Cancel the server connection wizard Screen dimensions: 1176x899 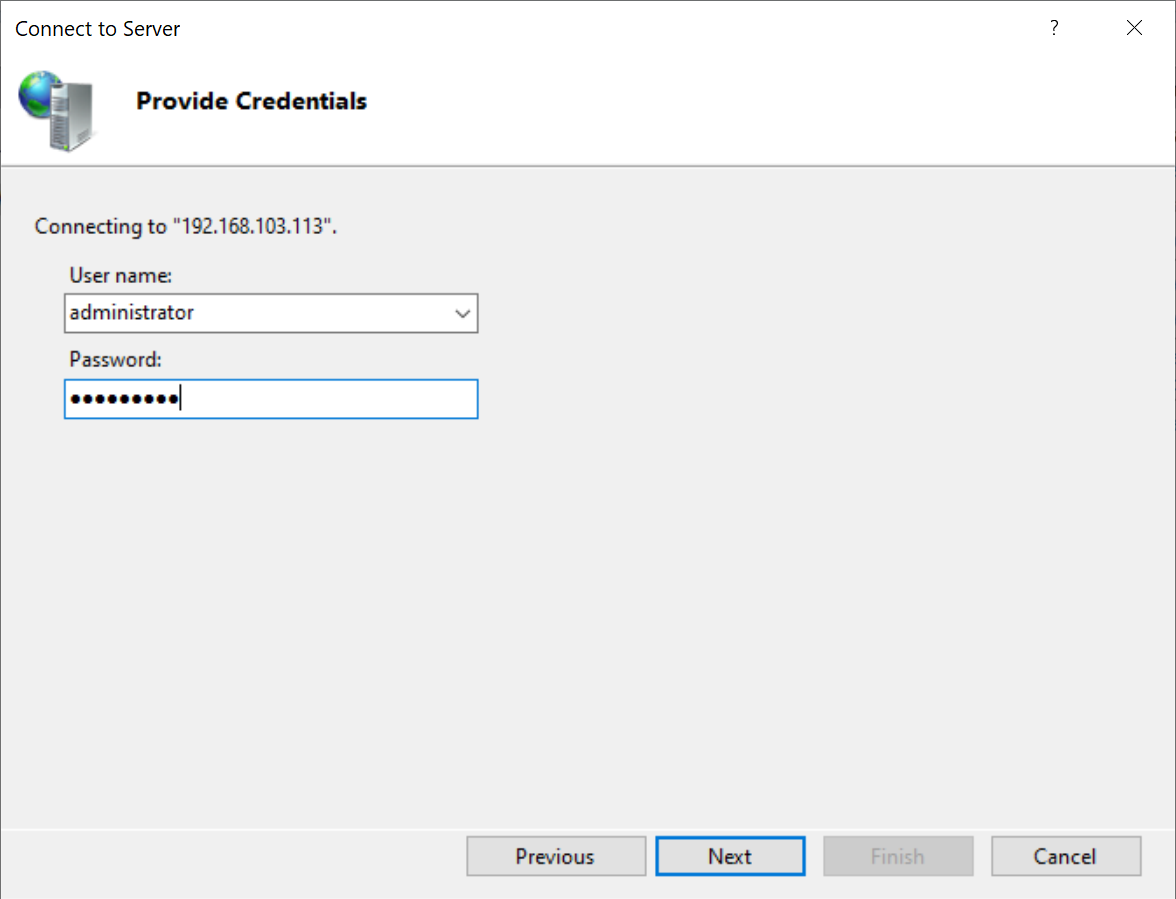point(1065,857)
